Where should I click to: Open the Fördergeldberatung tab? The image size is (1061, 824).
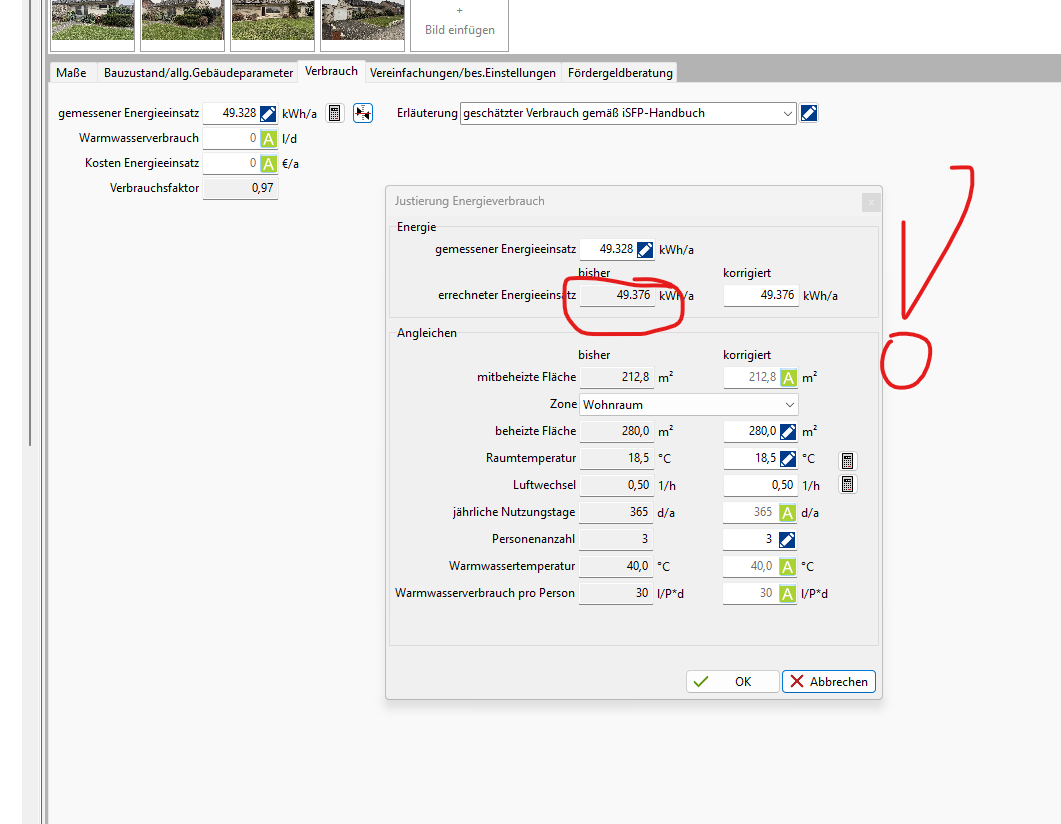tap(620, 73)
